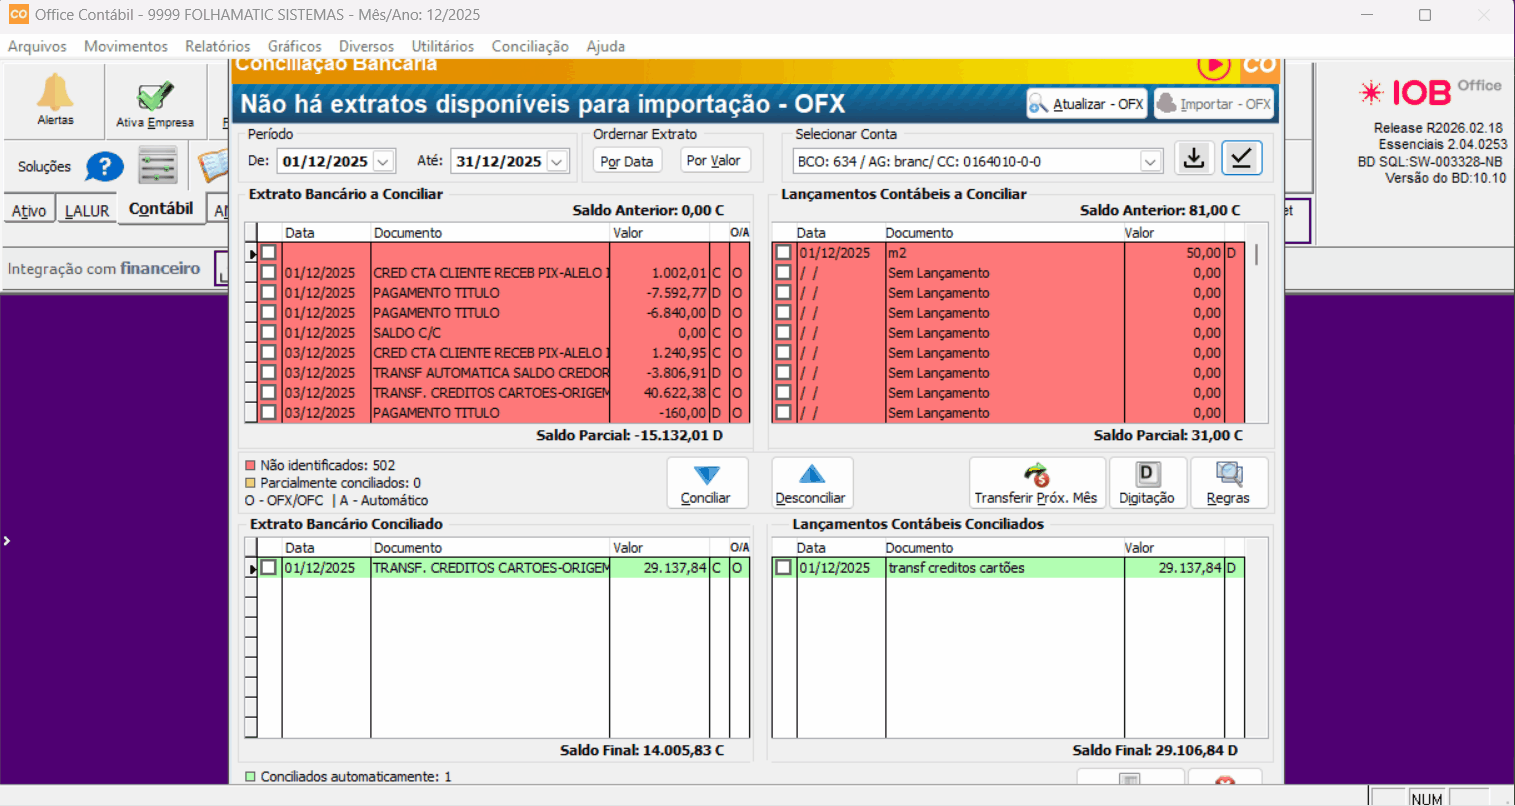Check the m2 accounting entry checkbox
1515x806 pixels.
tap(783, 253)
